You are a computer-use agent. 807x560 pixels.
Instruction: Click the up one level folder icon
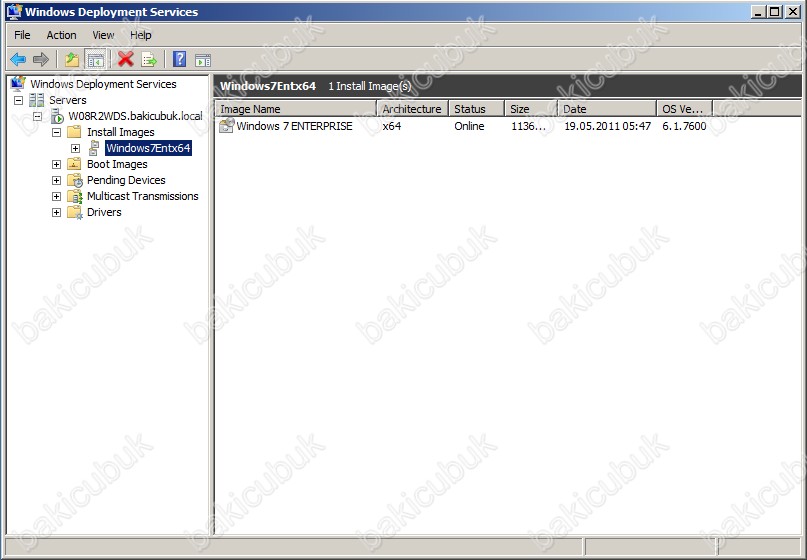pyautogui.click(x=72, y=60)
